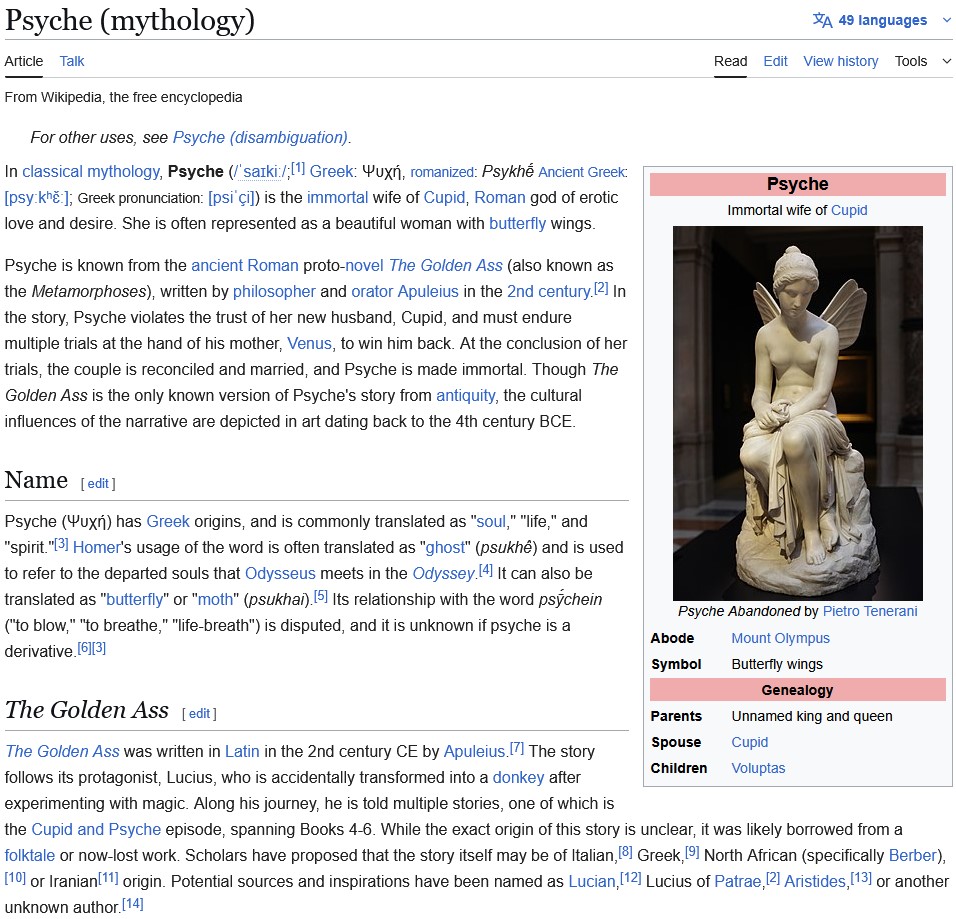Follow the donkey link
956x919 pixels.
click(518, 778)
